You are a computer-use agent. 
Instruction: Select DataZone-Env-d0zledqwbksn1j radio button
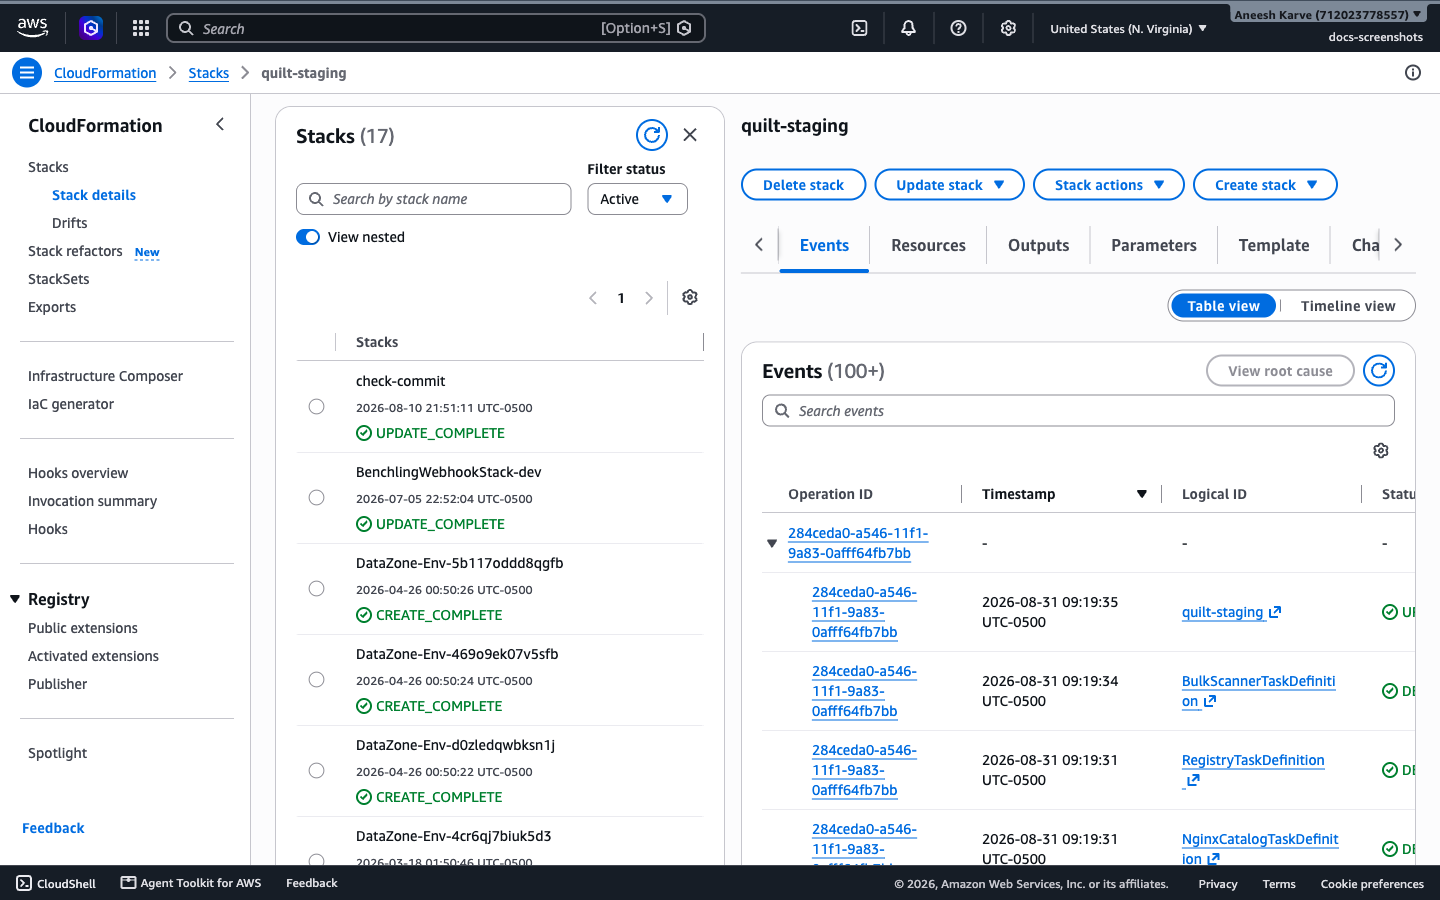pyautogui.click(x=316, y=770)
